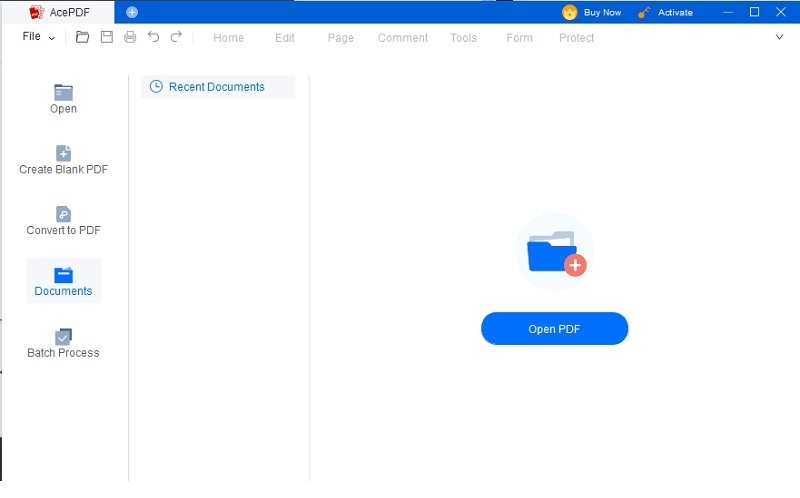This screenshot has width=800, height=498.
Task: Switch to the Tools tab
Action: (x=463, y=38)
